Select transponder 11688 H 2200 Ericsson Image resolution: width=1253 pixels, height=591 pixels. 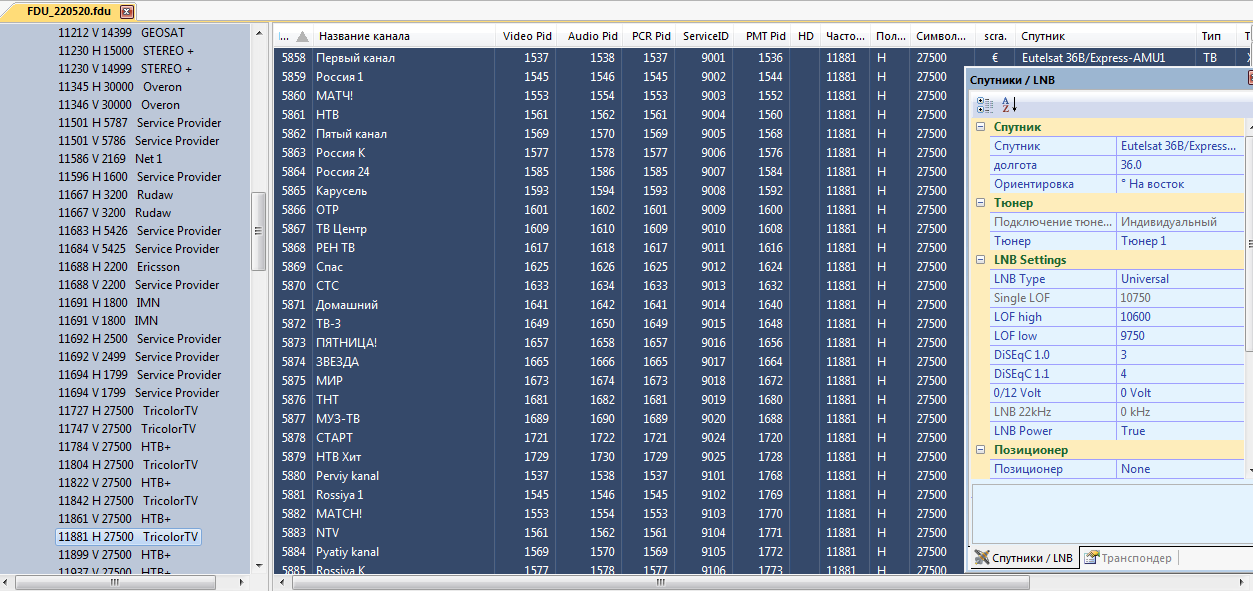[119, 267]
